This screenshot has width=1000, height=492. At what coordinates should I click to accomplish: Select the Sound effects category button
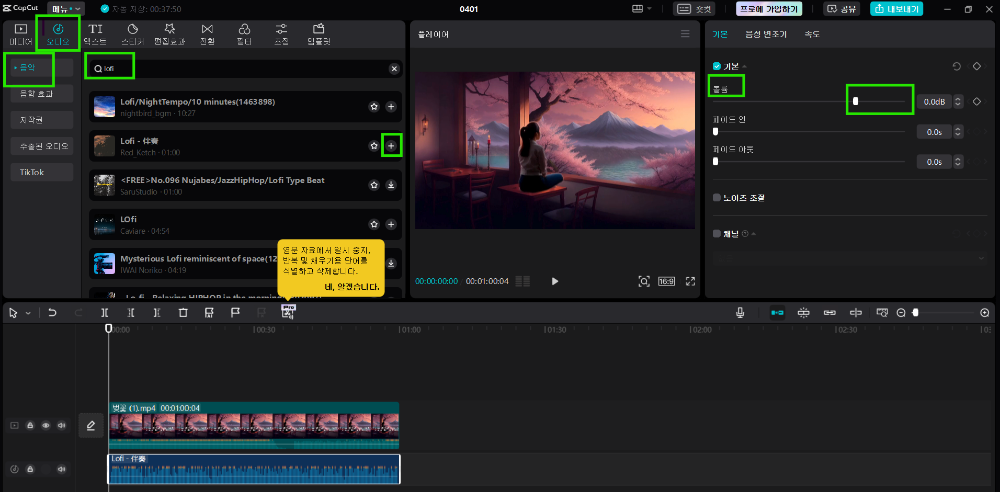(x=41, y=94)
